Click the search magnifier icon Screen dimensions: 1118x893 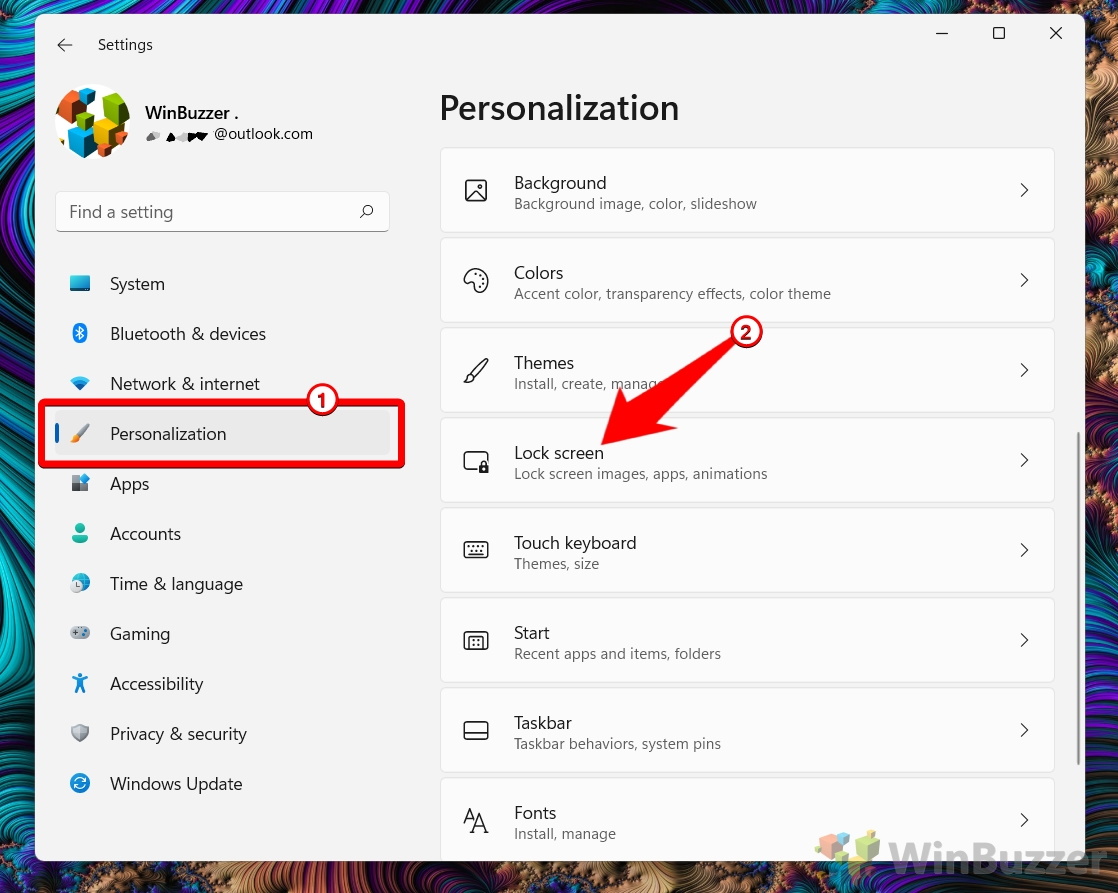(x=366, y=211)
